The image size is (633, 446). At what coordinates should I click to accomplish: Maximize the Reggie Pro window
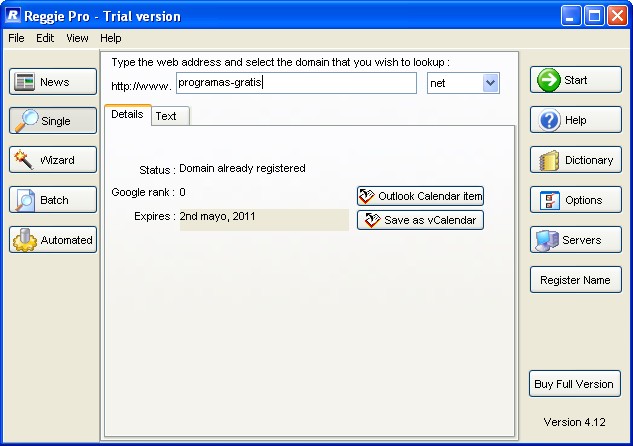pyautogui.click(x=594, y=16)
